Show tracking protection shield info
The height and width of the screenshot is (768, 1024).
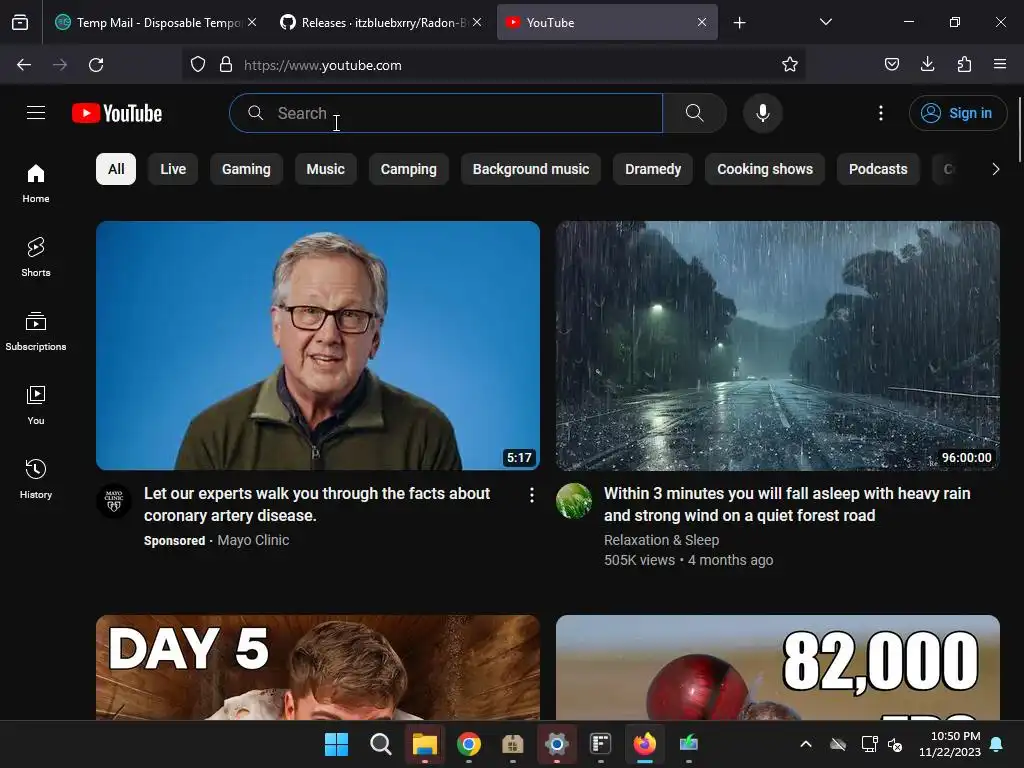pos(198,65)
